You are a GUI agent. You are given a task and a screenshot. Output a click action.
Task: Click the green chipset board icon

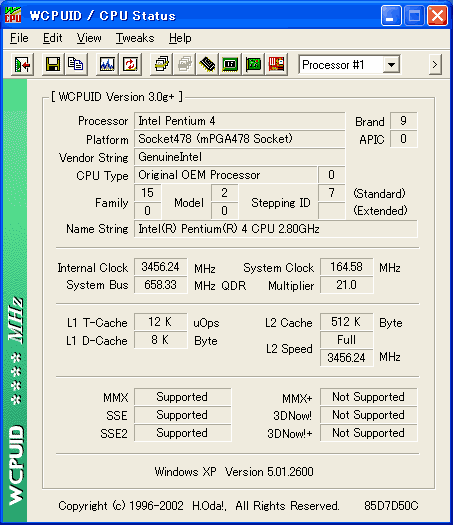tap(230, 64)
